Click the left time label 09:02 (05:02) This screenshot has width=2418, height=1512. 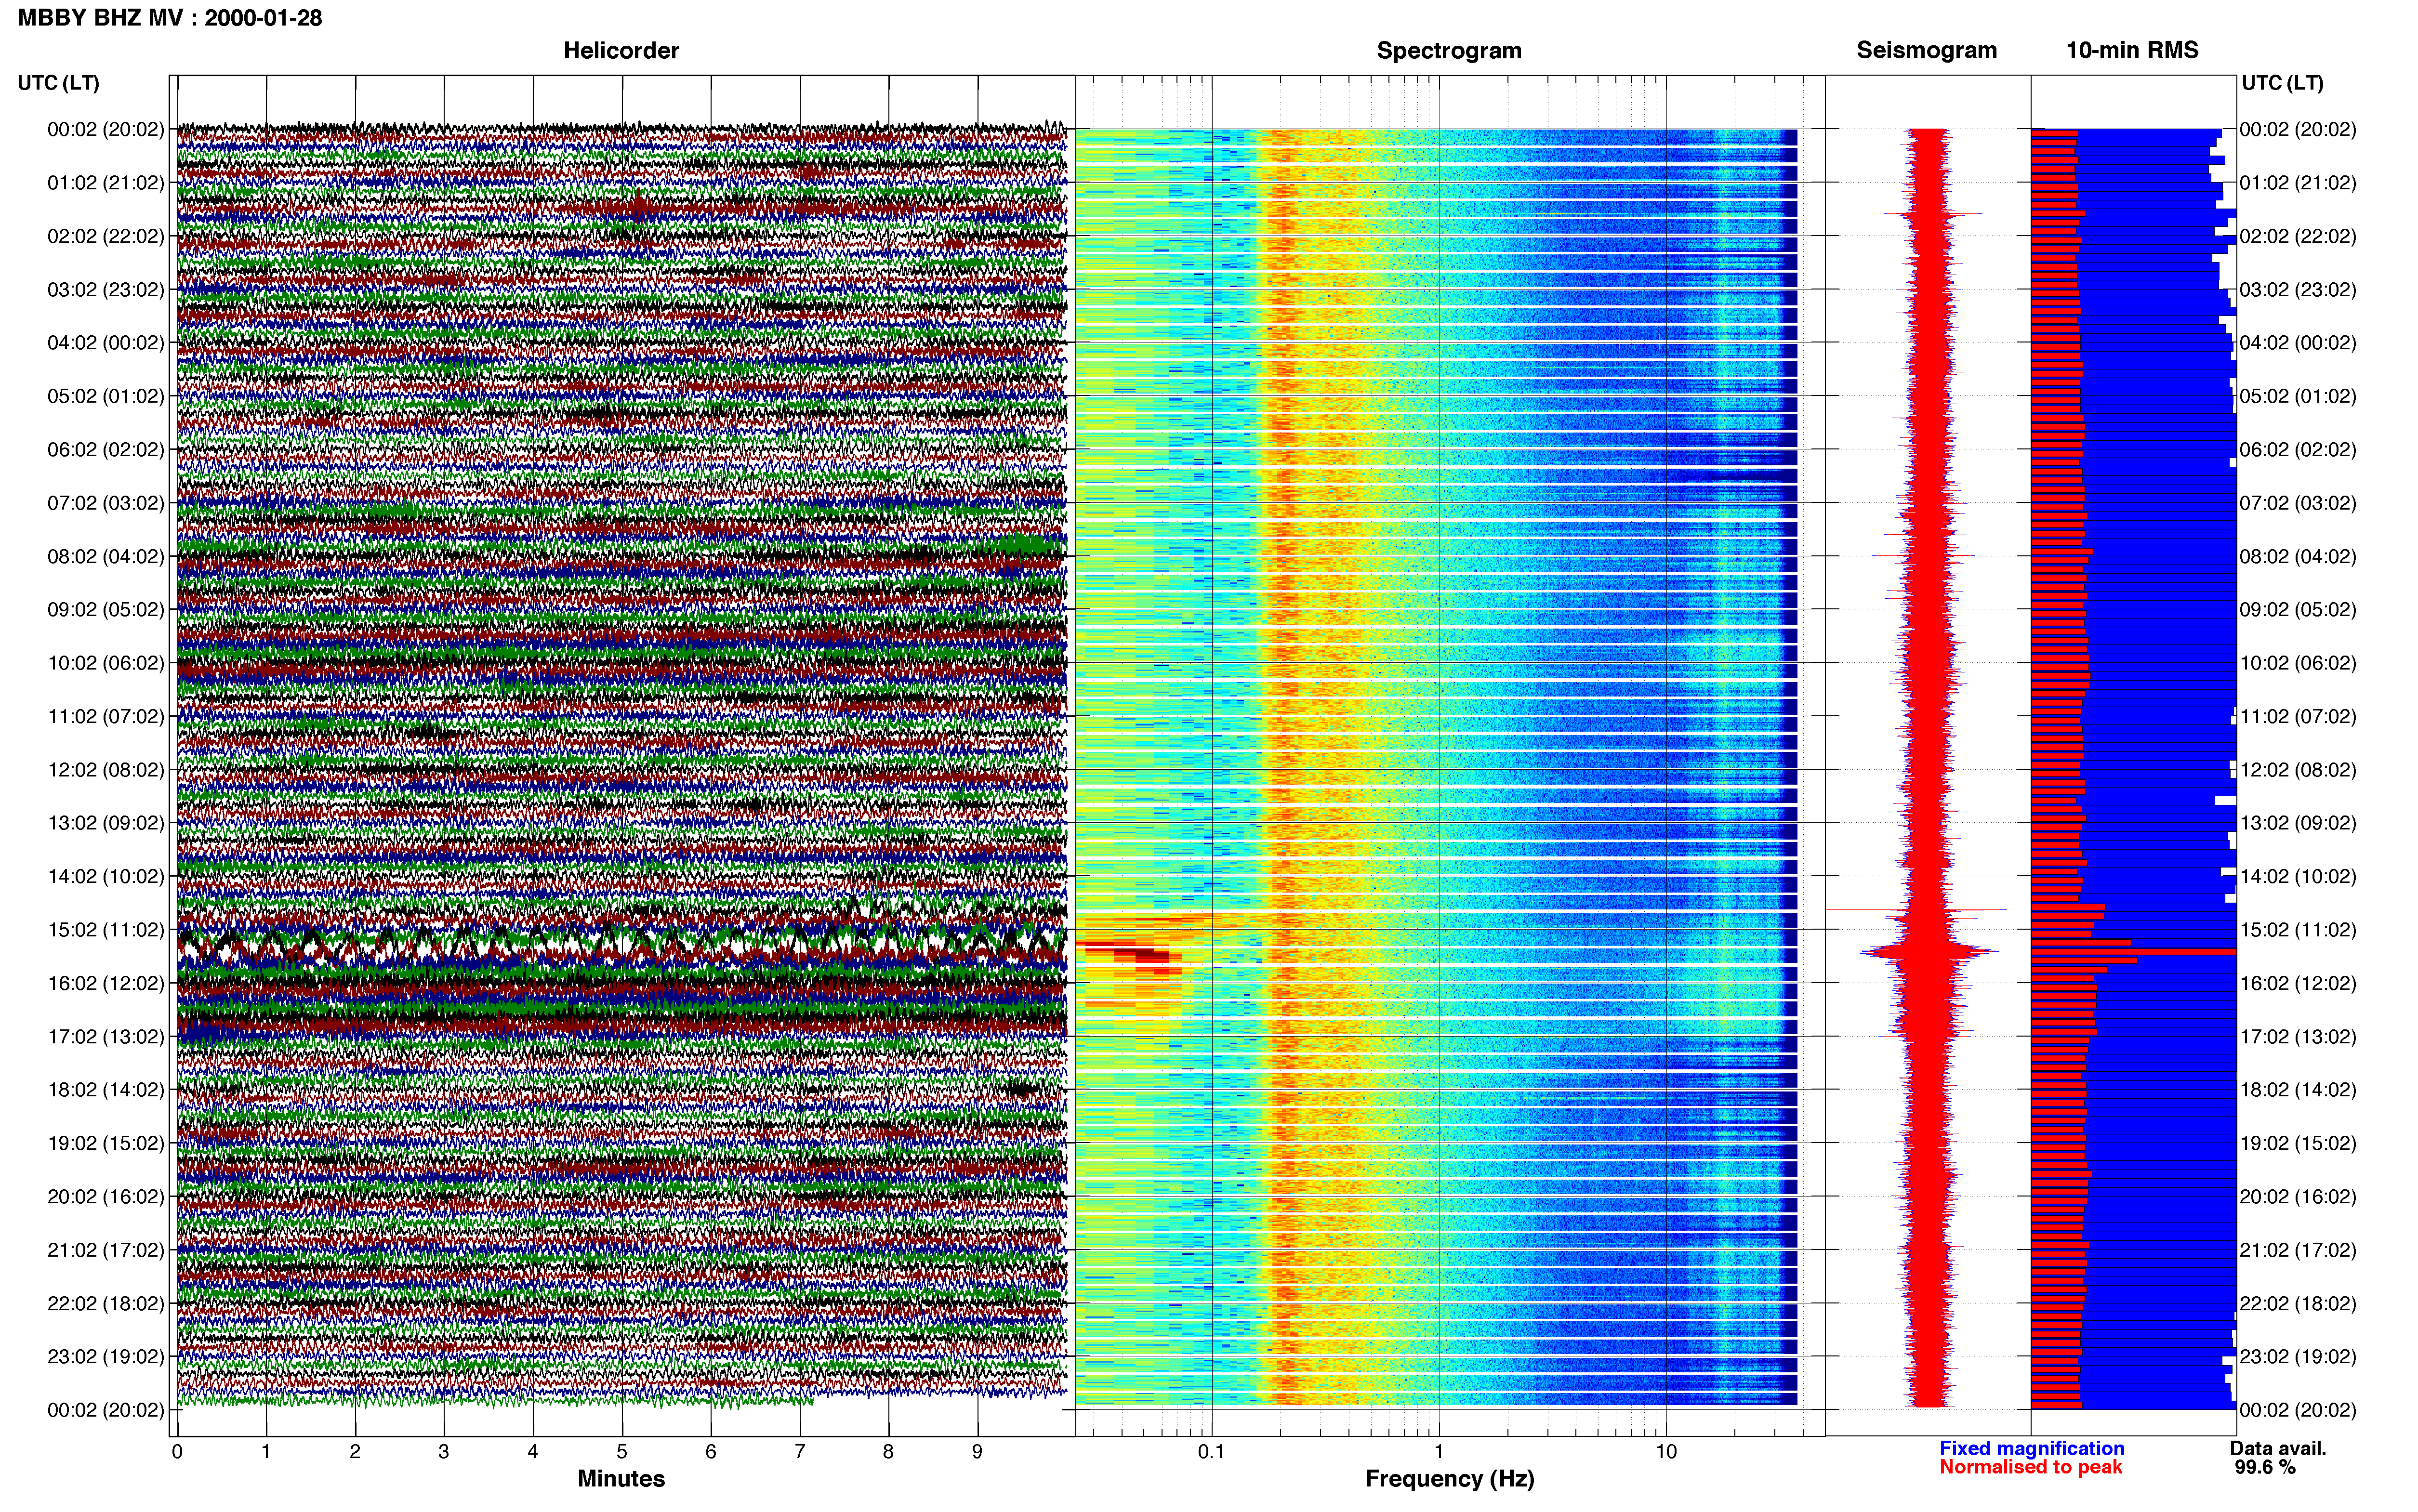(106, 610)
